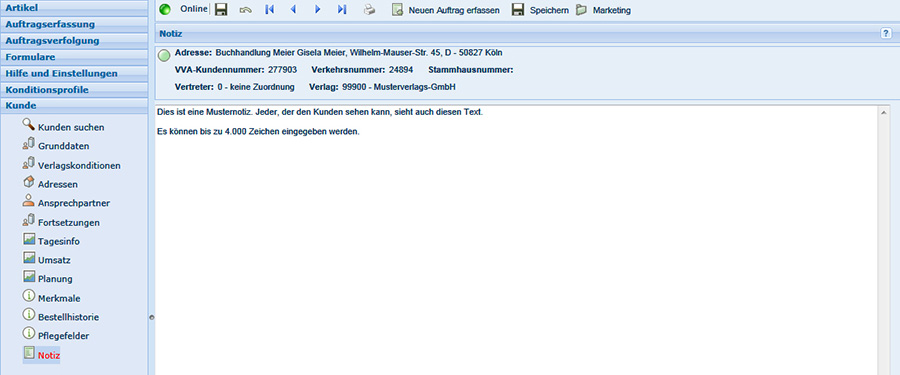Image resolution: width=900 pixels, height=375 pixels.
Task: Open Planung menu entry
Action: pos(55,279)
